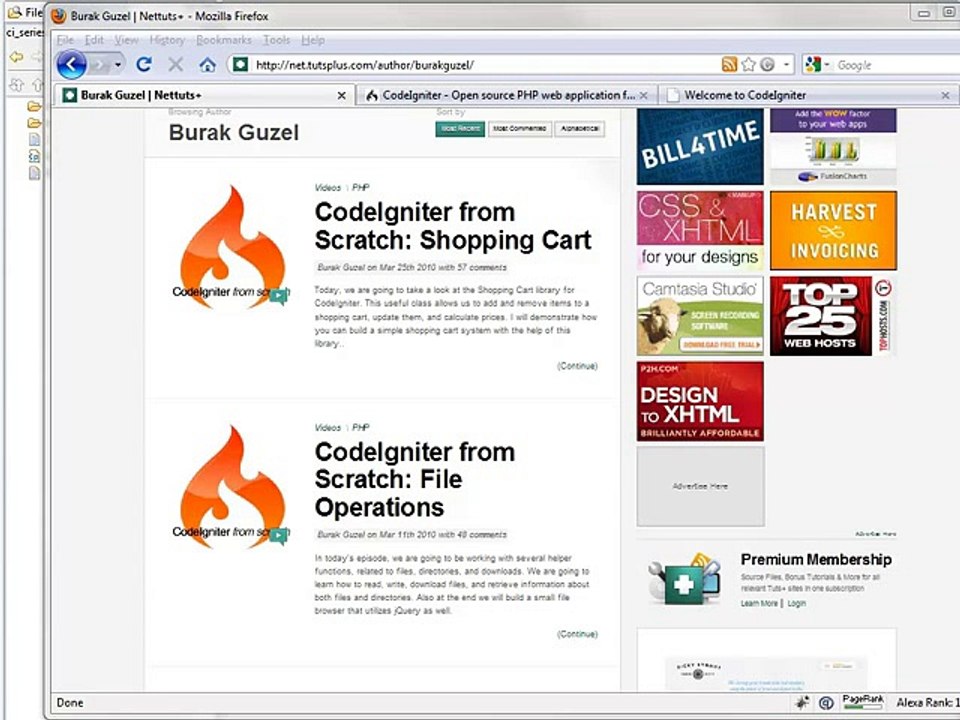Click the Shopping Cart post's CodeIgniter flame thumbnail

click(x=231, y=246)
